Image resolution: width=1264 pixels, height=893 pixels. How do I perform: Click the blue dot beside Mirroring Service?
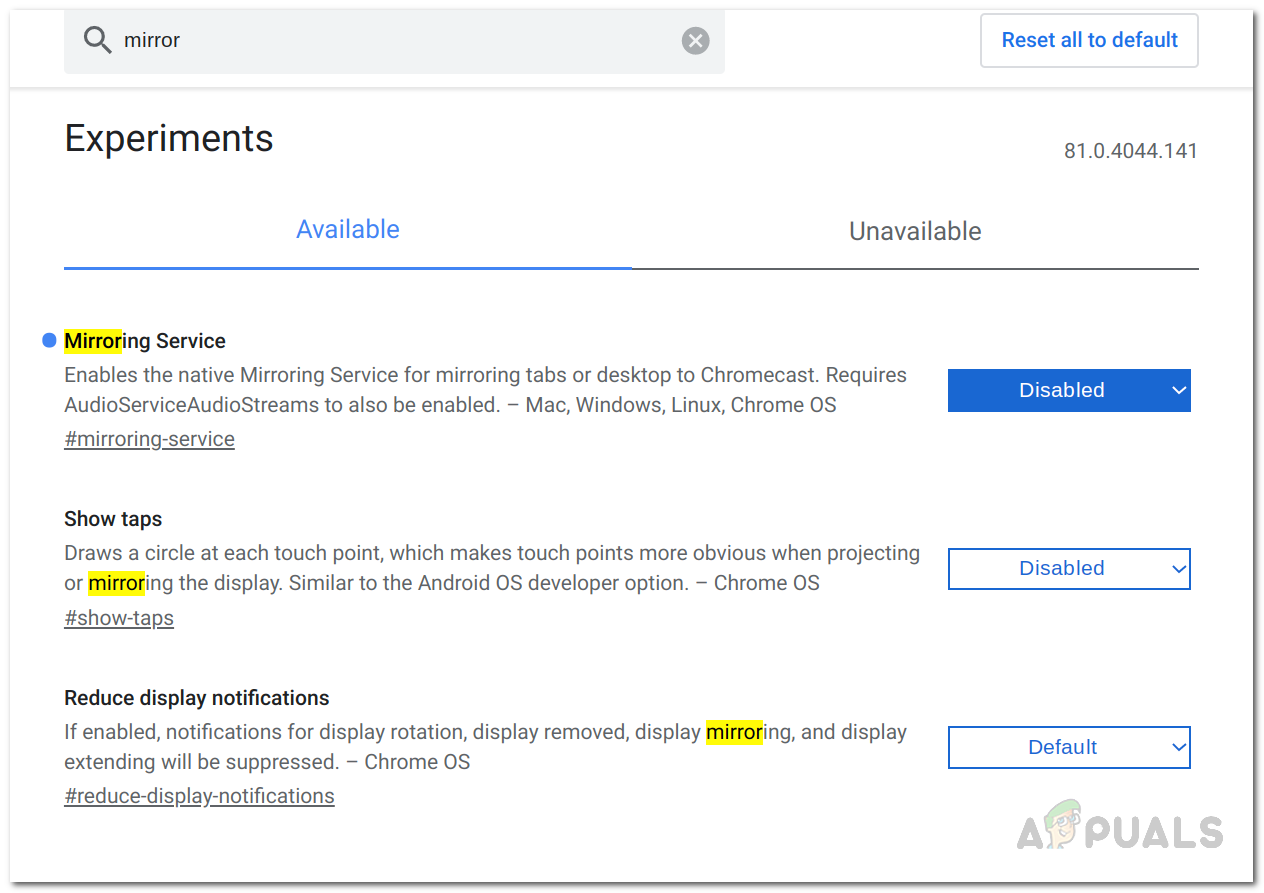pos(49,341)
